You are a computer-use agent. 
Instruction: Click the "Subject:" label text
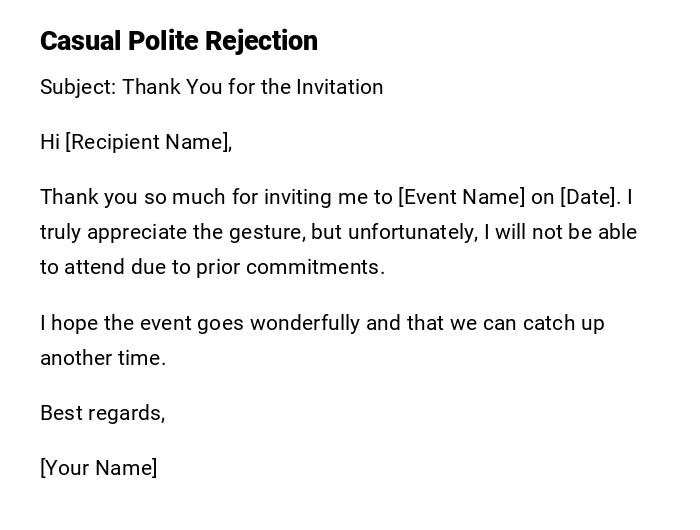(x=78, y=87)
